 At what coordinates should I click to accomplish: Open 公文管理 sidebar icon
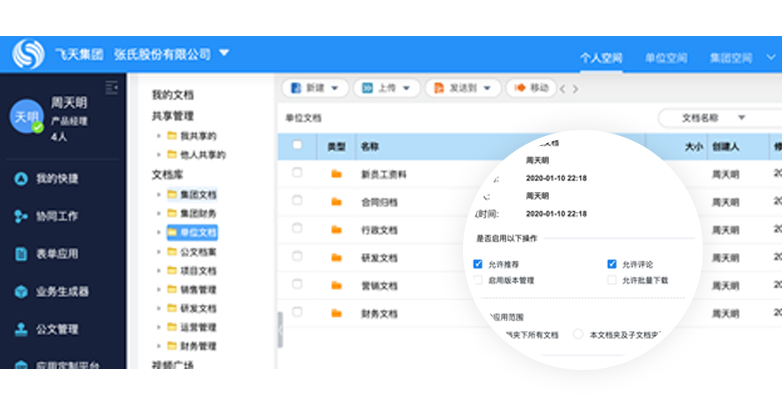(21, 329)
